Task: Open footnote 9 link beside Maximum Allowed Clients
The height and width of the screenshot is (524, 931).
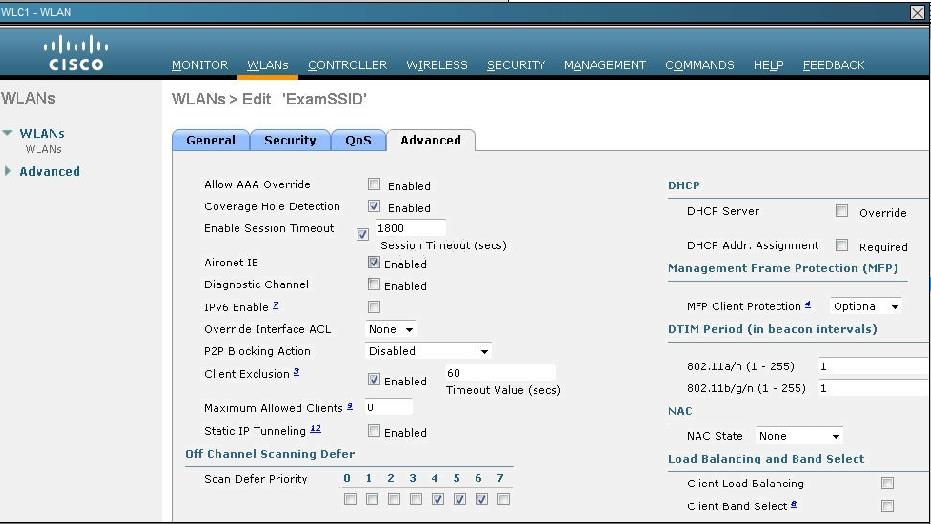Action: point(350,406)
